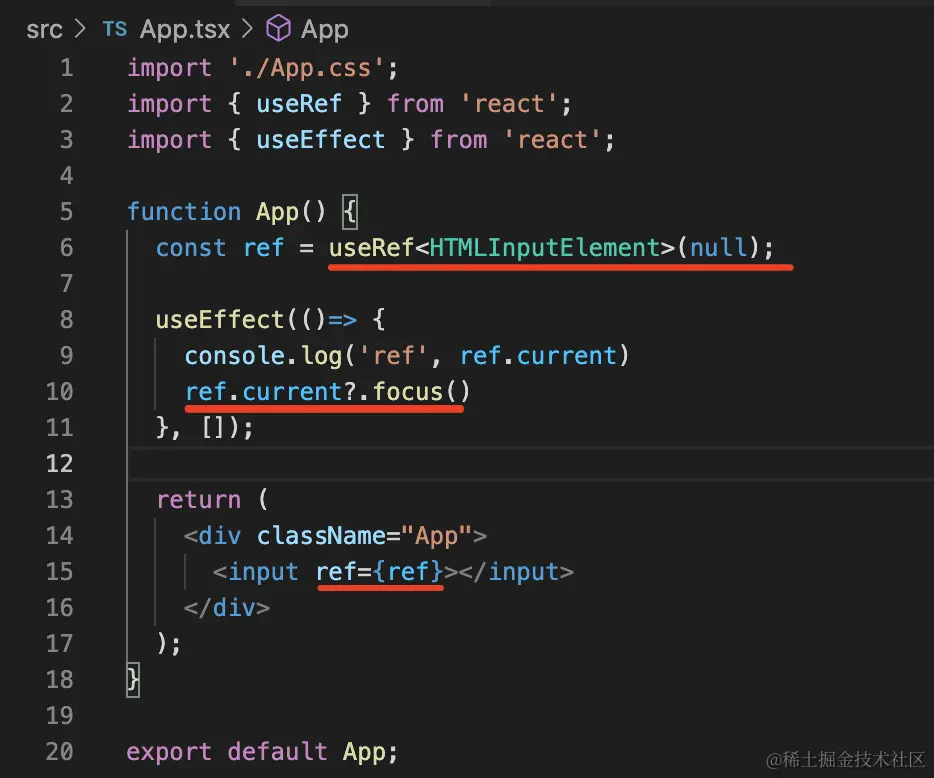Image resolution: width=934 pixels, height=778 pixels.
Task: Click useEffect call on line 8
Action: click(x=220, y=319)
